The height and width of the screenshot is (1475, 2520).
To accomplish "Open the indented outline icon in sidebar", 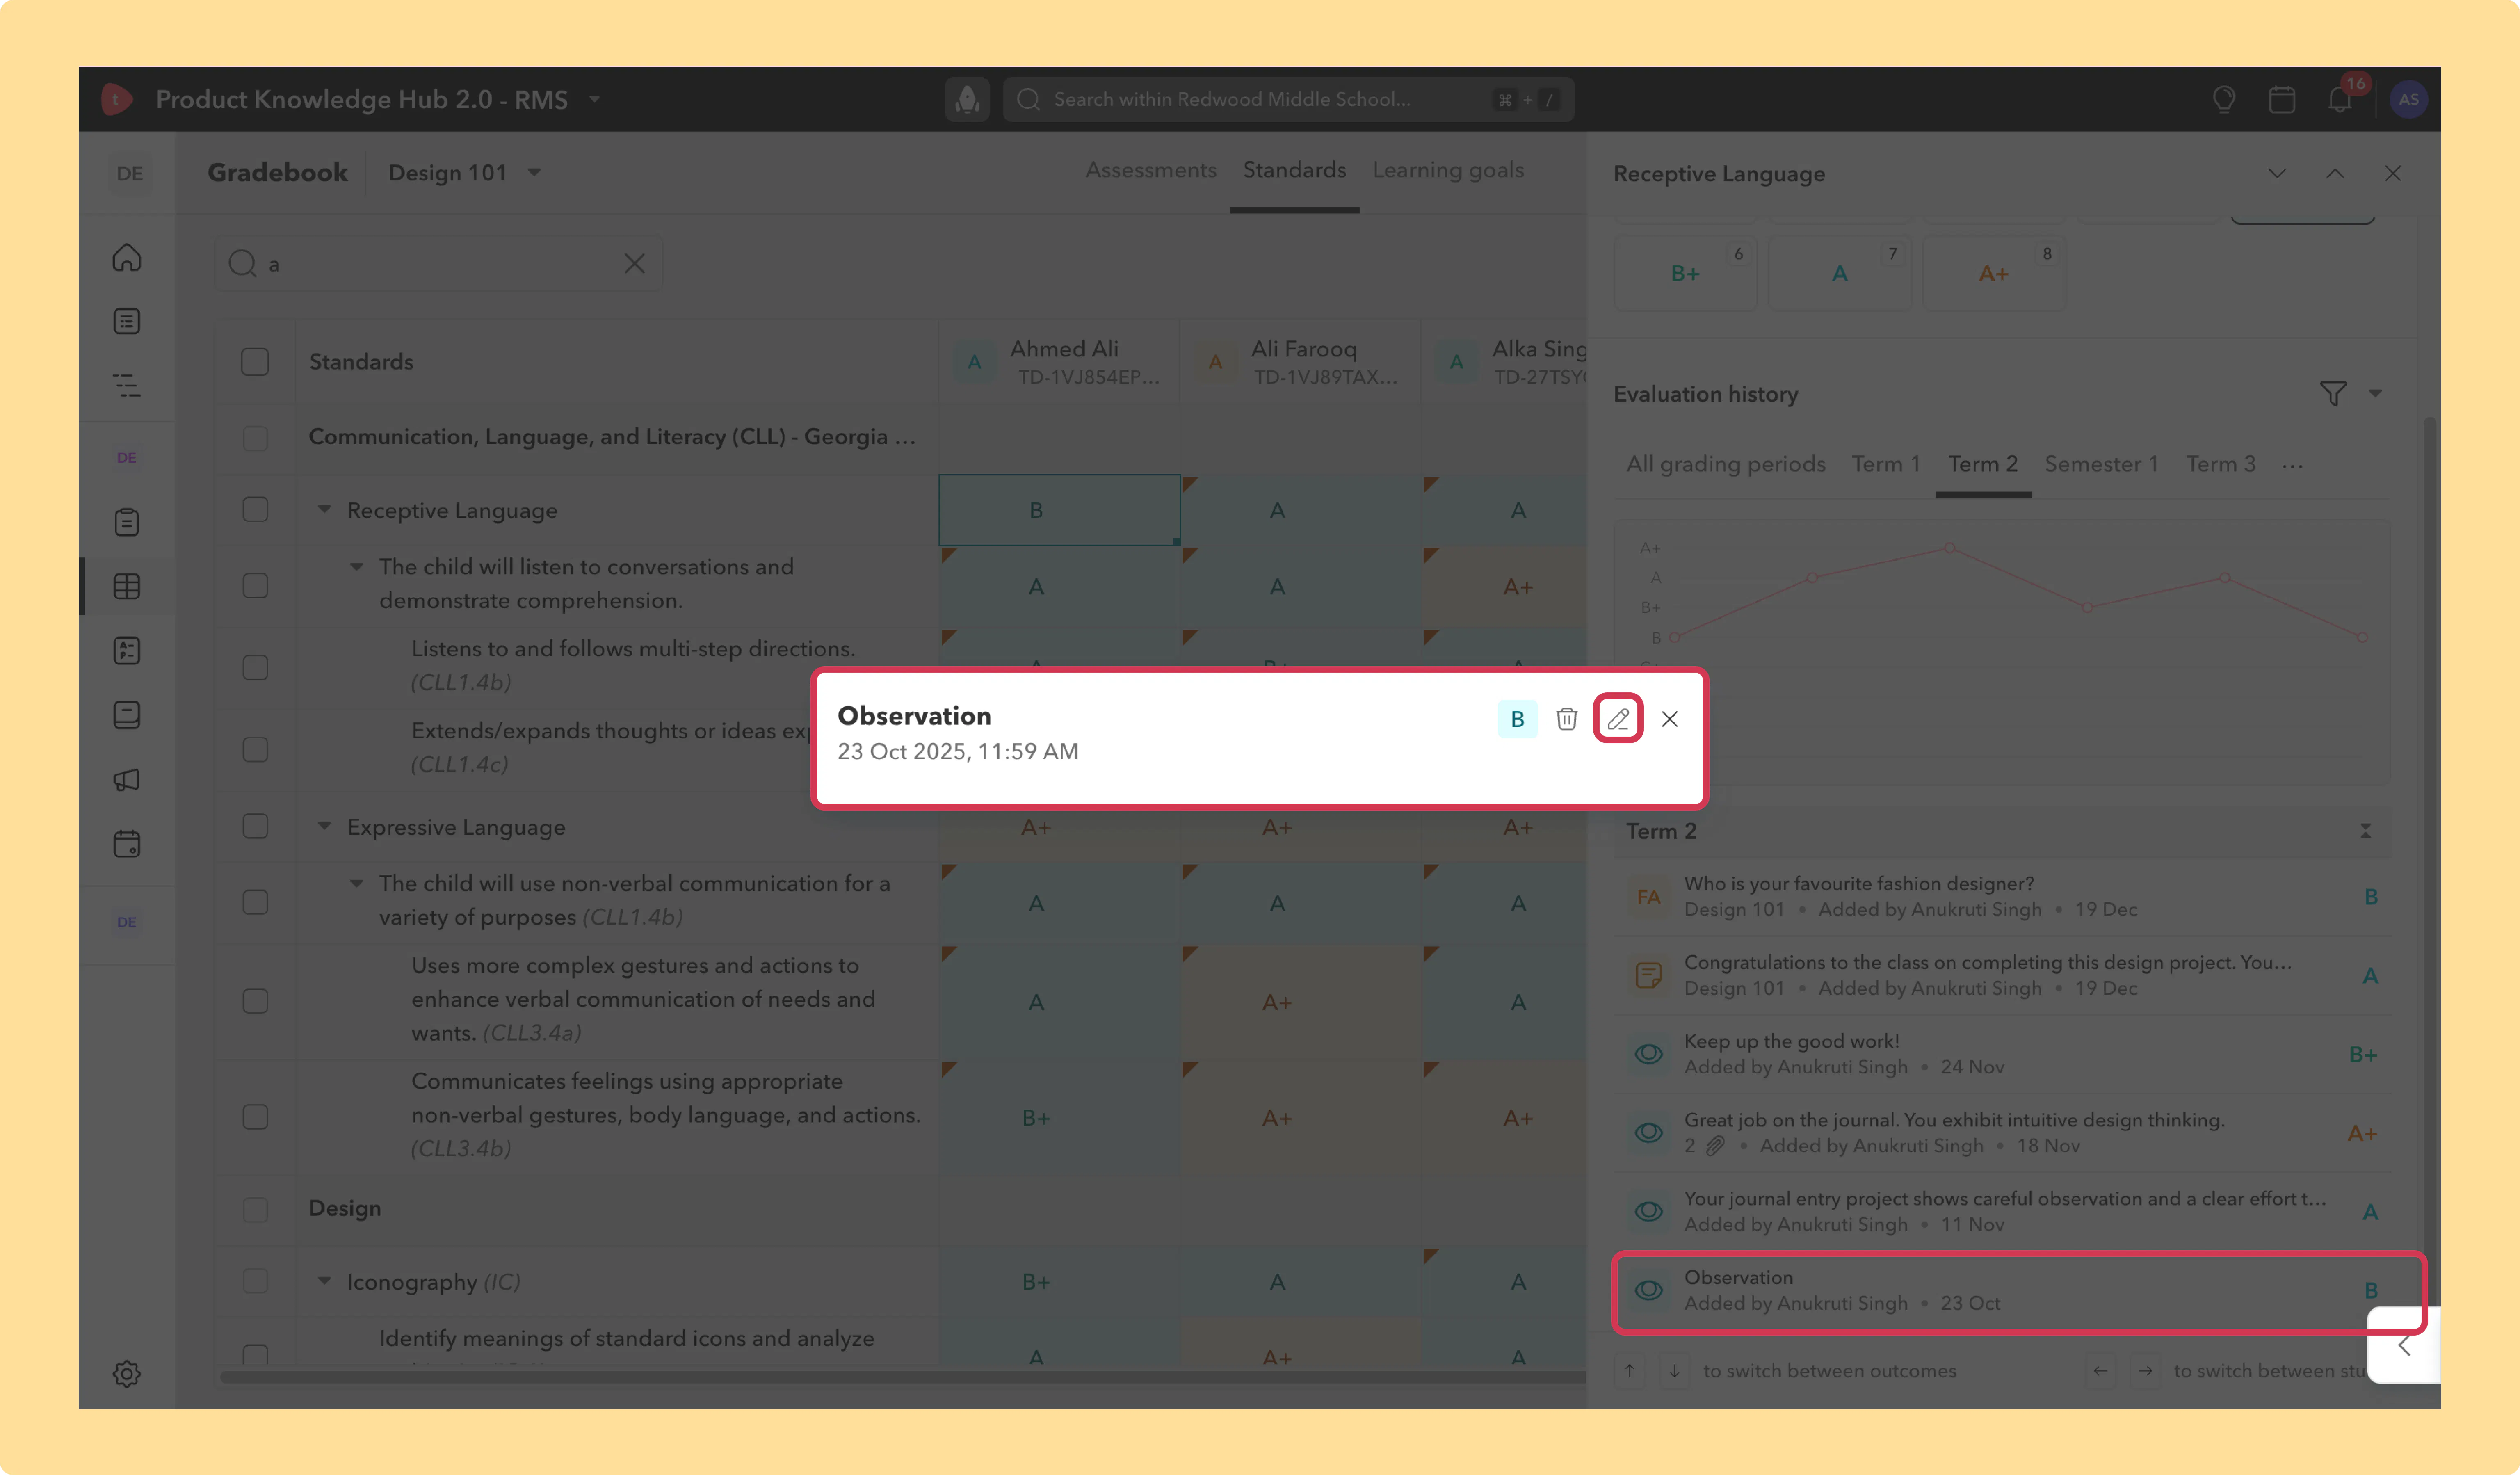I will [127, 385].
